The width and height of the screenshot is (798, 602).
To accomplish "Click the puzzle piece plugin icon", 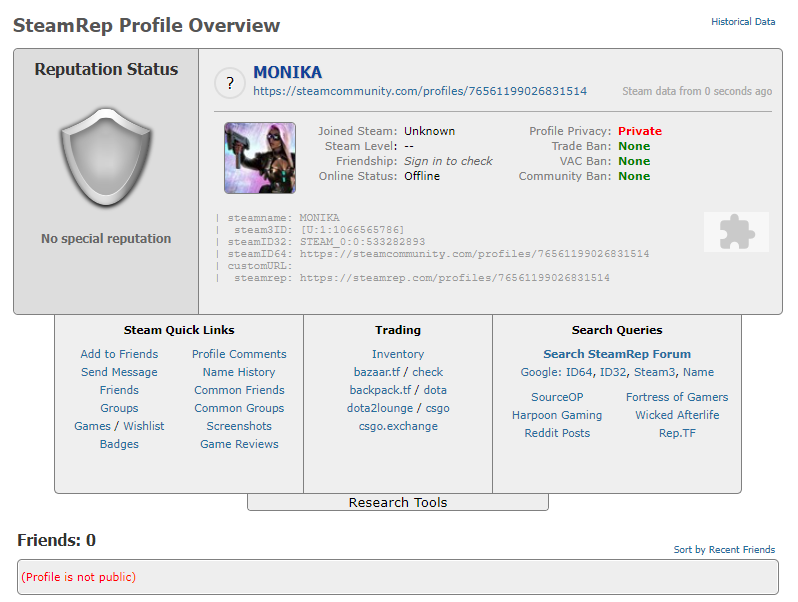I will click(x=736, y=232).
